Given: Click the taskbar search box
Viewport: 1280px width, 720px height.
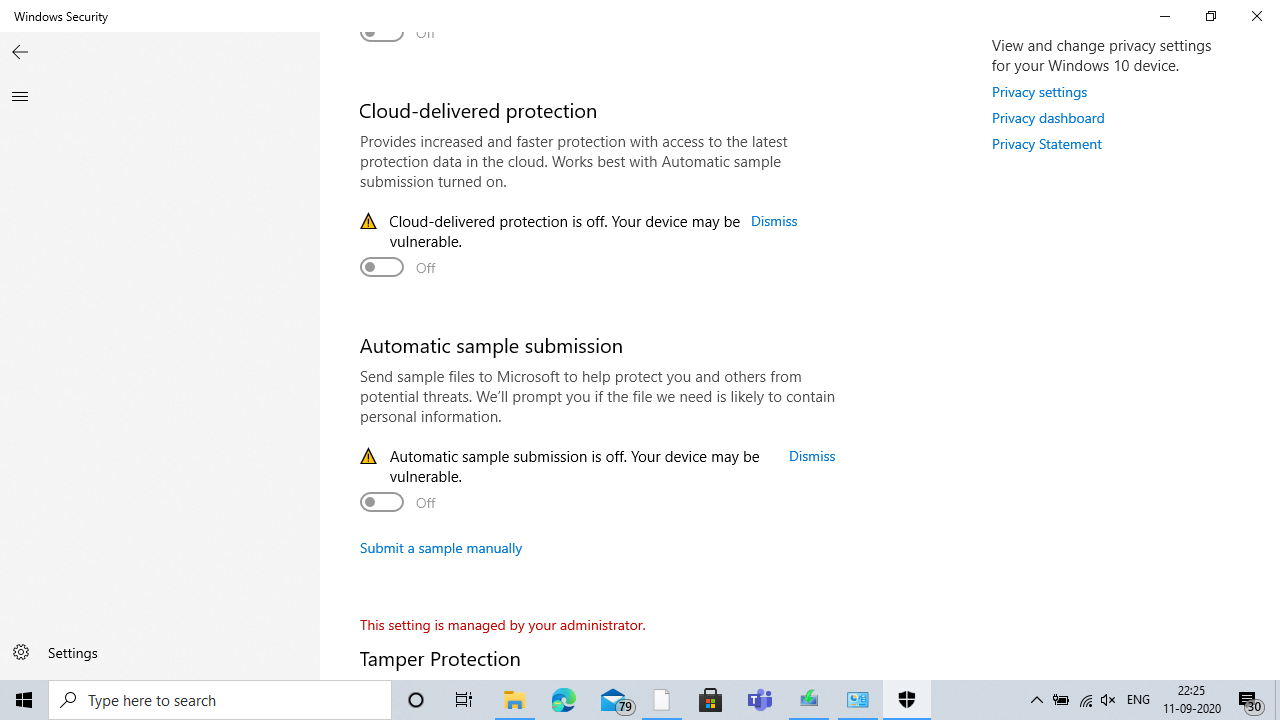Looking at the screenshot, I should [220, 700].
